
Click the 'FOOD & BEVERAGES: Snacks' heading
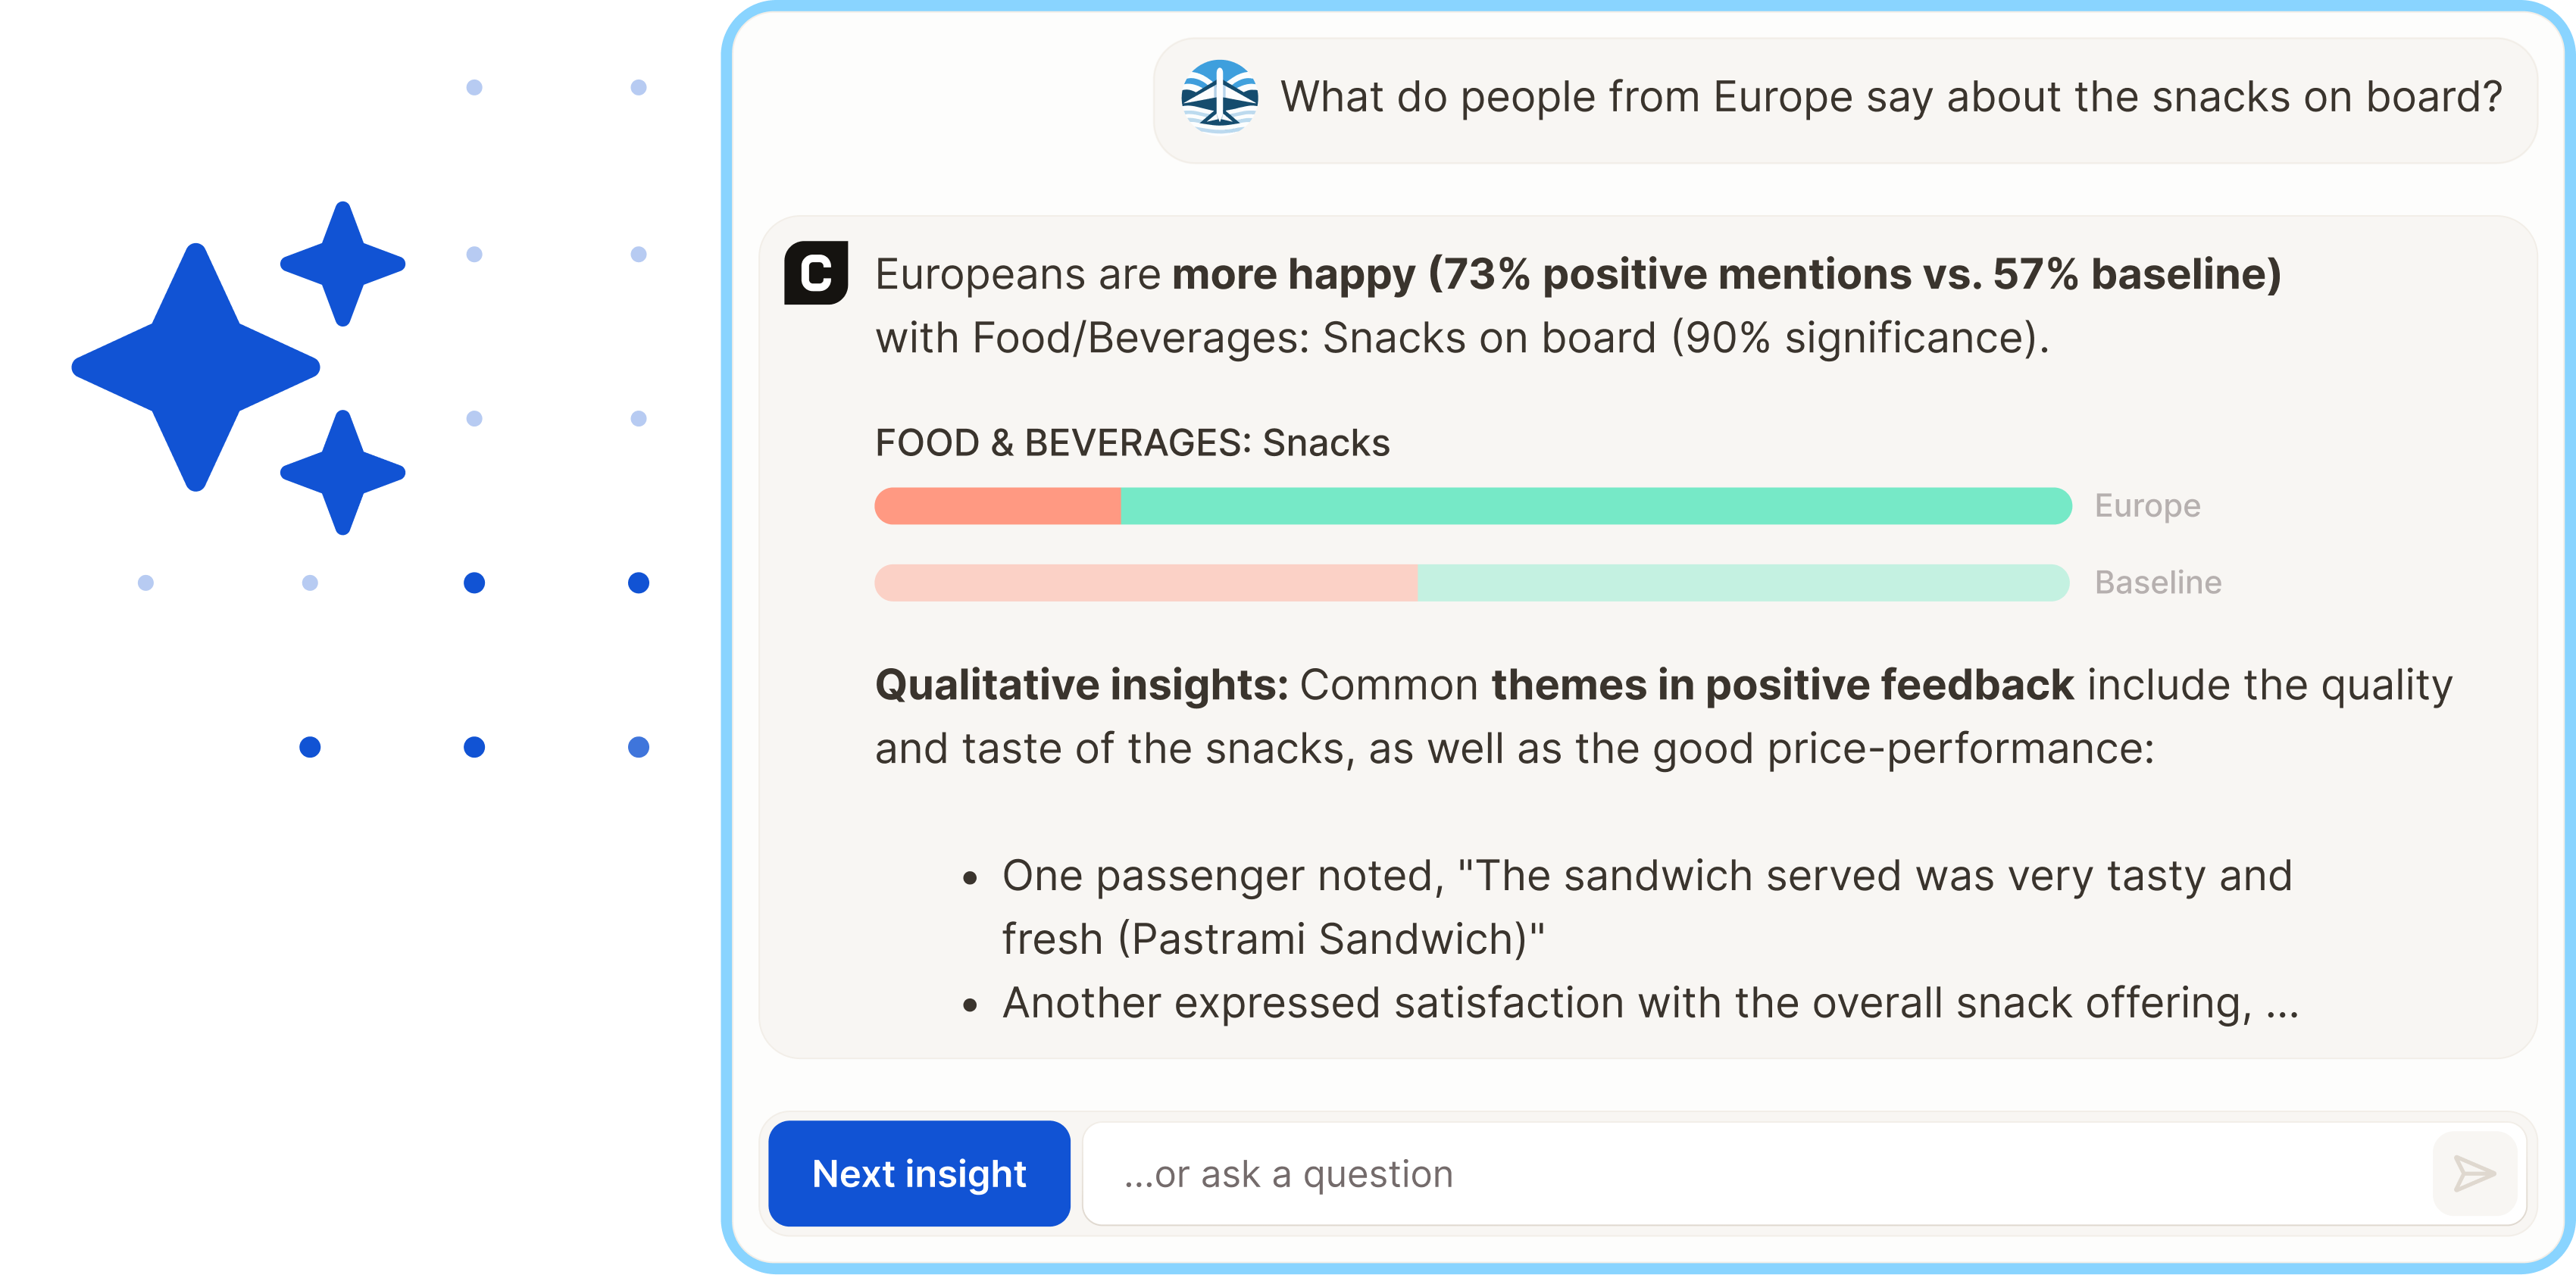pyautogui.click(x=1132, y=443)
